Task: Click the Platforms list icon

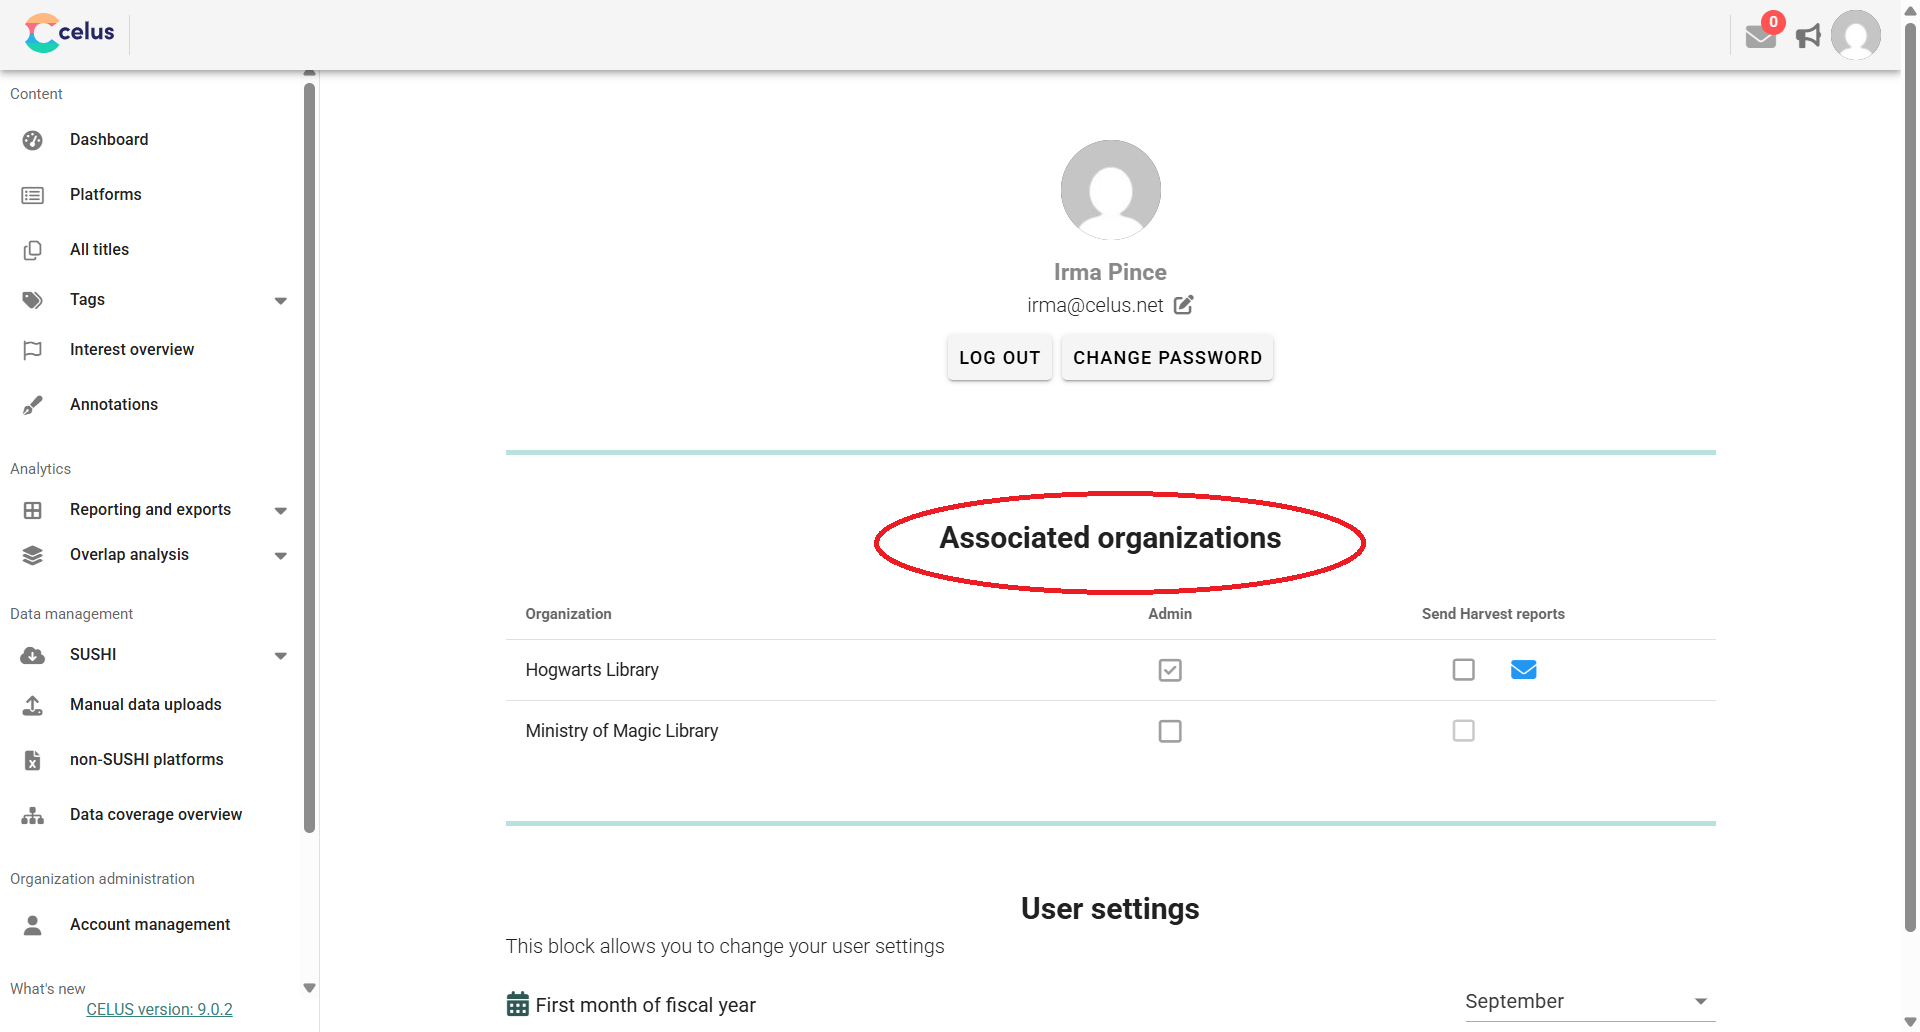Action: pyautogui.click(x=33, y=195)
